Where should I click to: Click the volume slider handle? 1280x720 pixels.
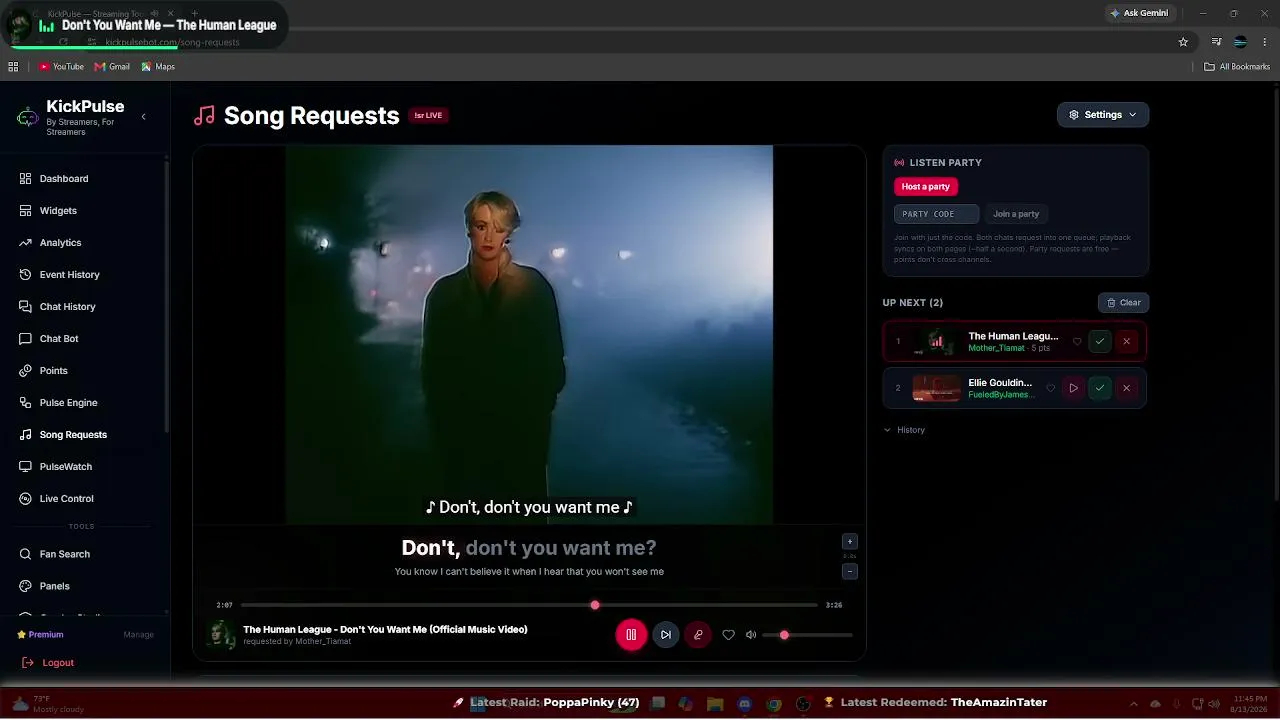click(784, 635)
